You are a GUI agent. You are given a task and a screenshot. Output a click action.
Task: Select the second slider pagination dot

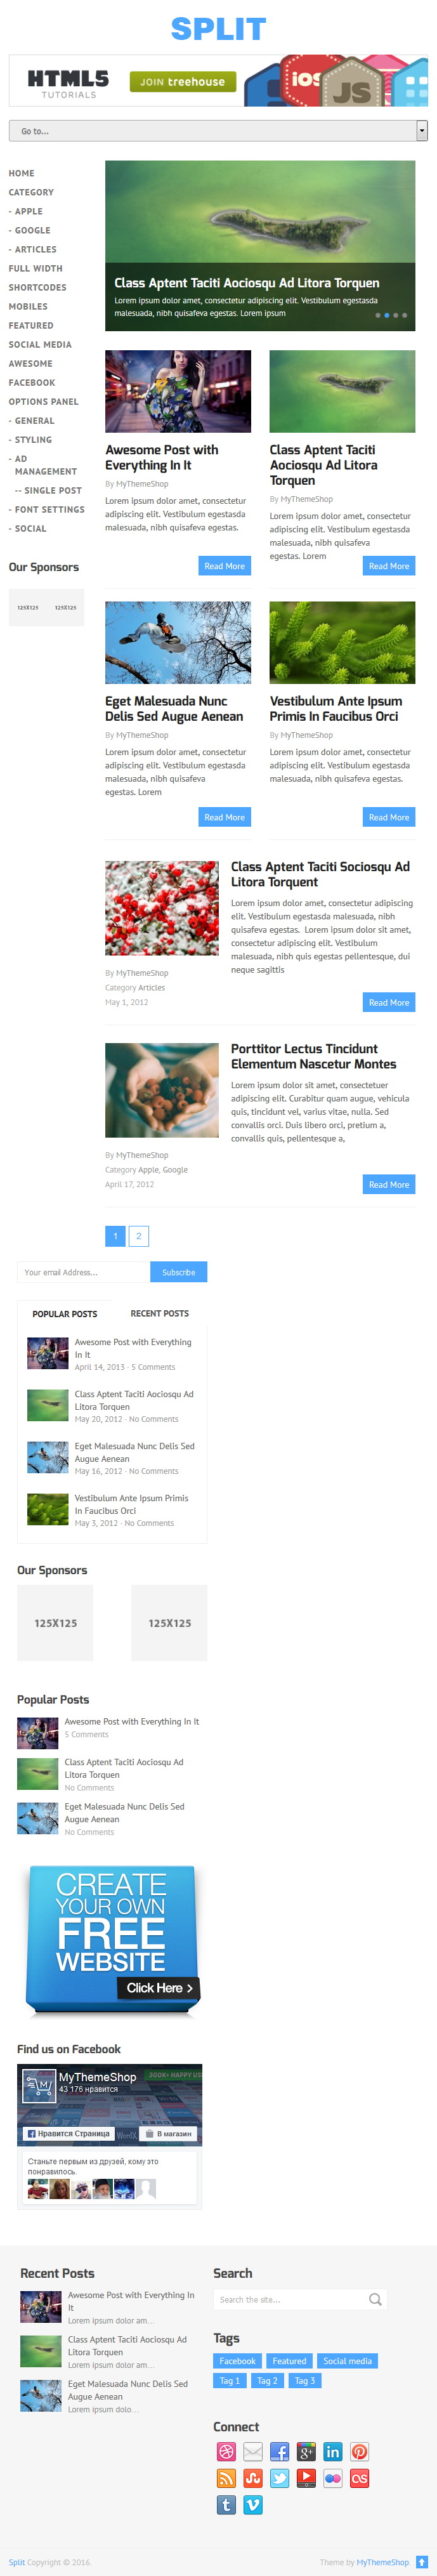coord(387,315)
